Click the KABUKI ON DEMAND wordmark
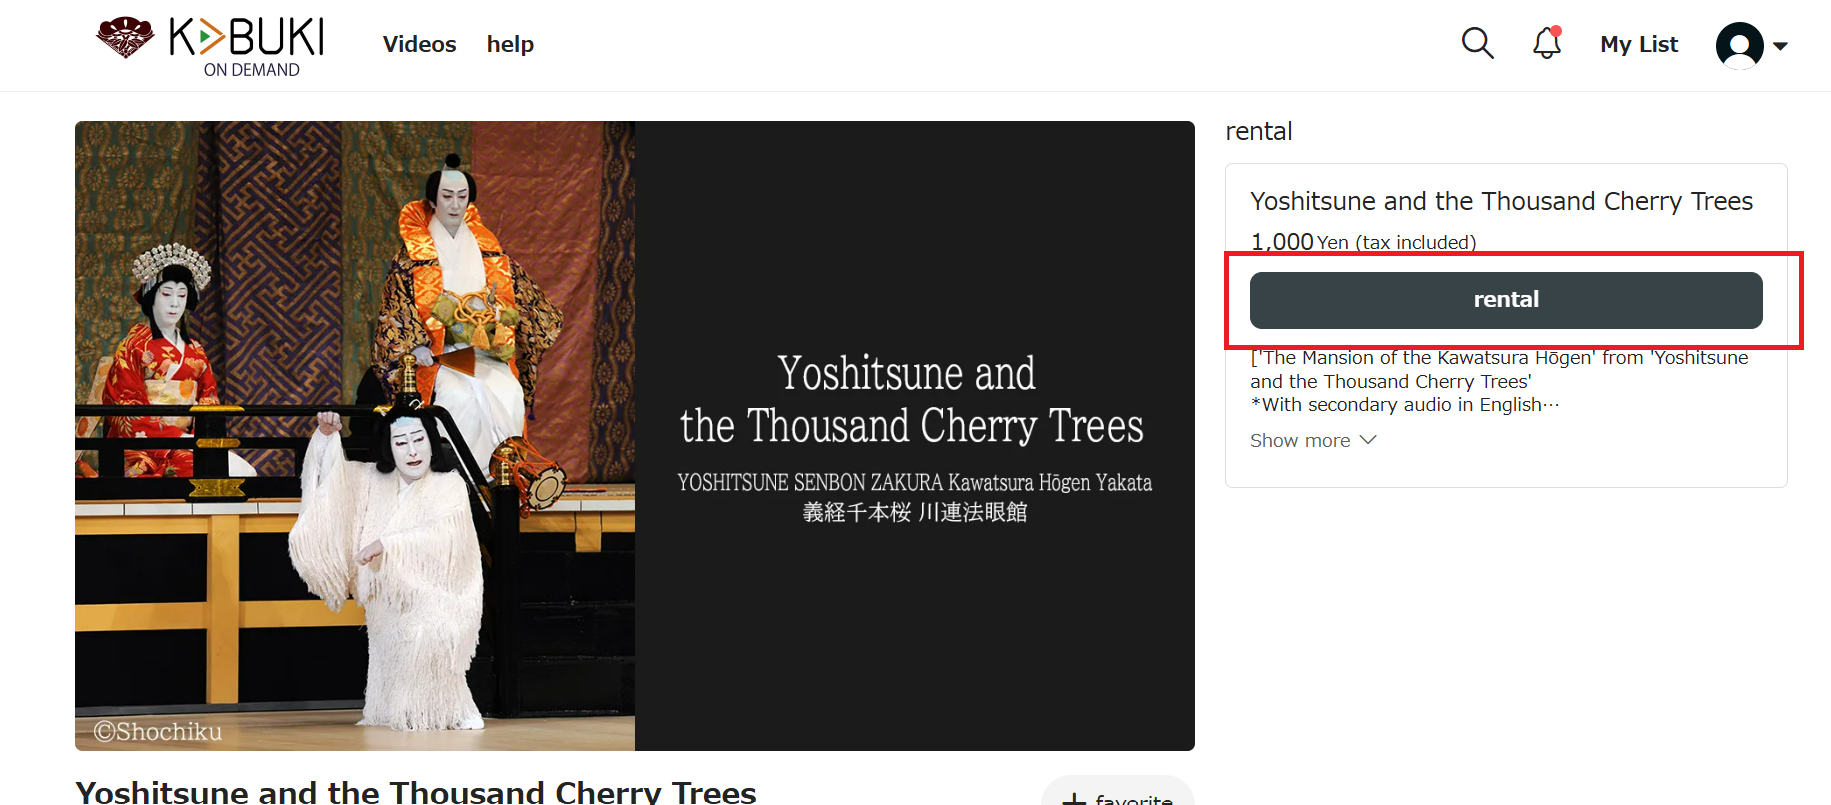This screenshot has height=805, width=1831. point(247,47)
